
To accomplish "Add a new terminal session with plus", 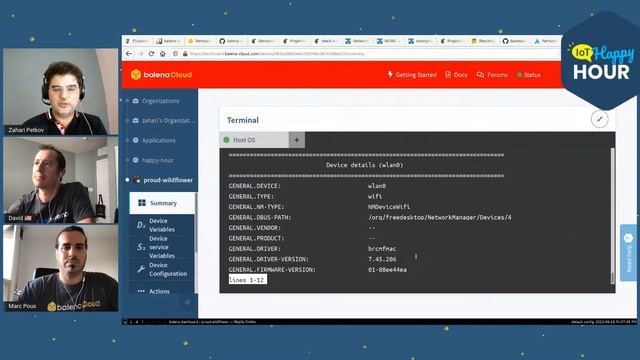I will (297, 140).
